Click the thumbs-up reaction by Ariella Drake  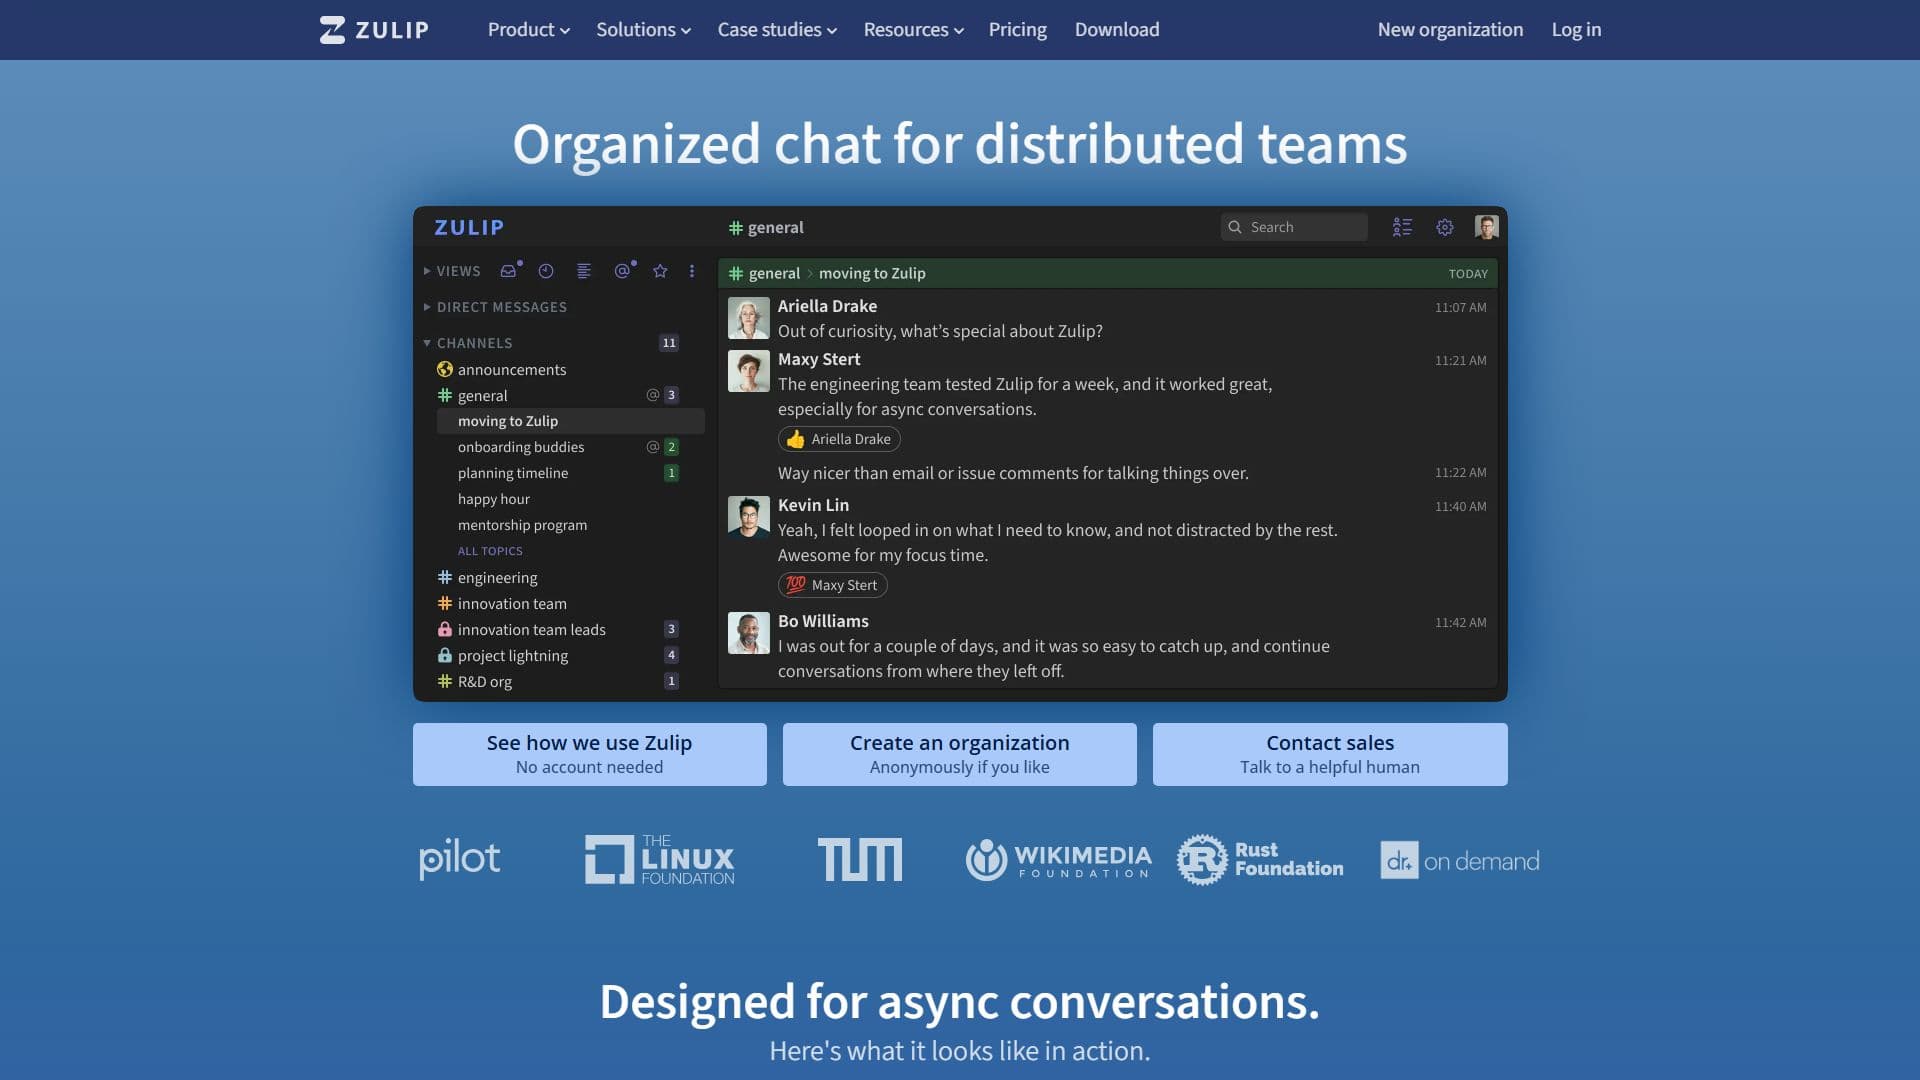pos(839,439)
